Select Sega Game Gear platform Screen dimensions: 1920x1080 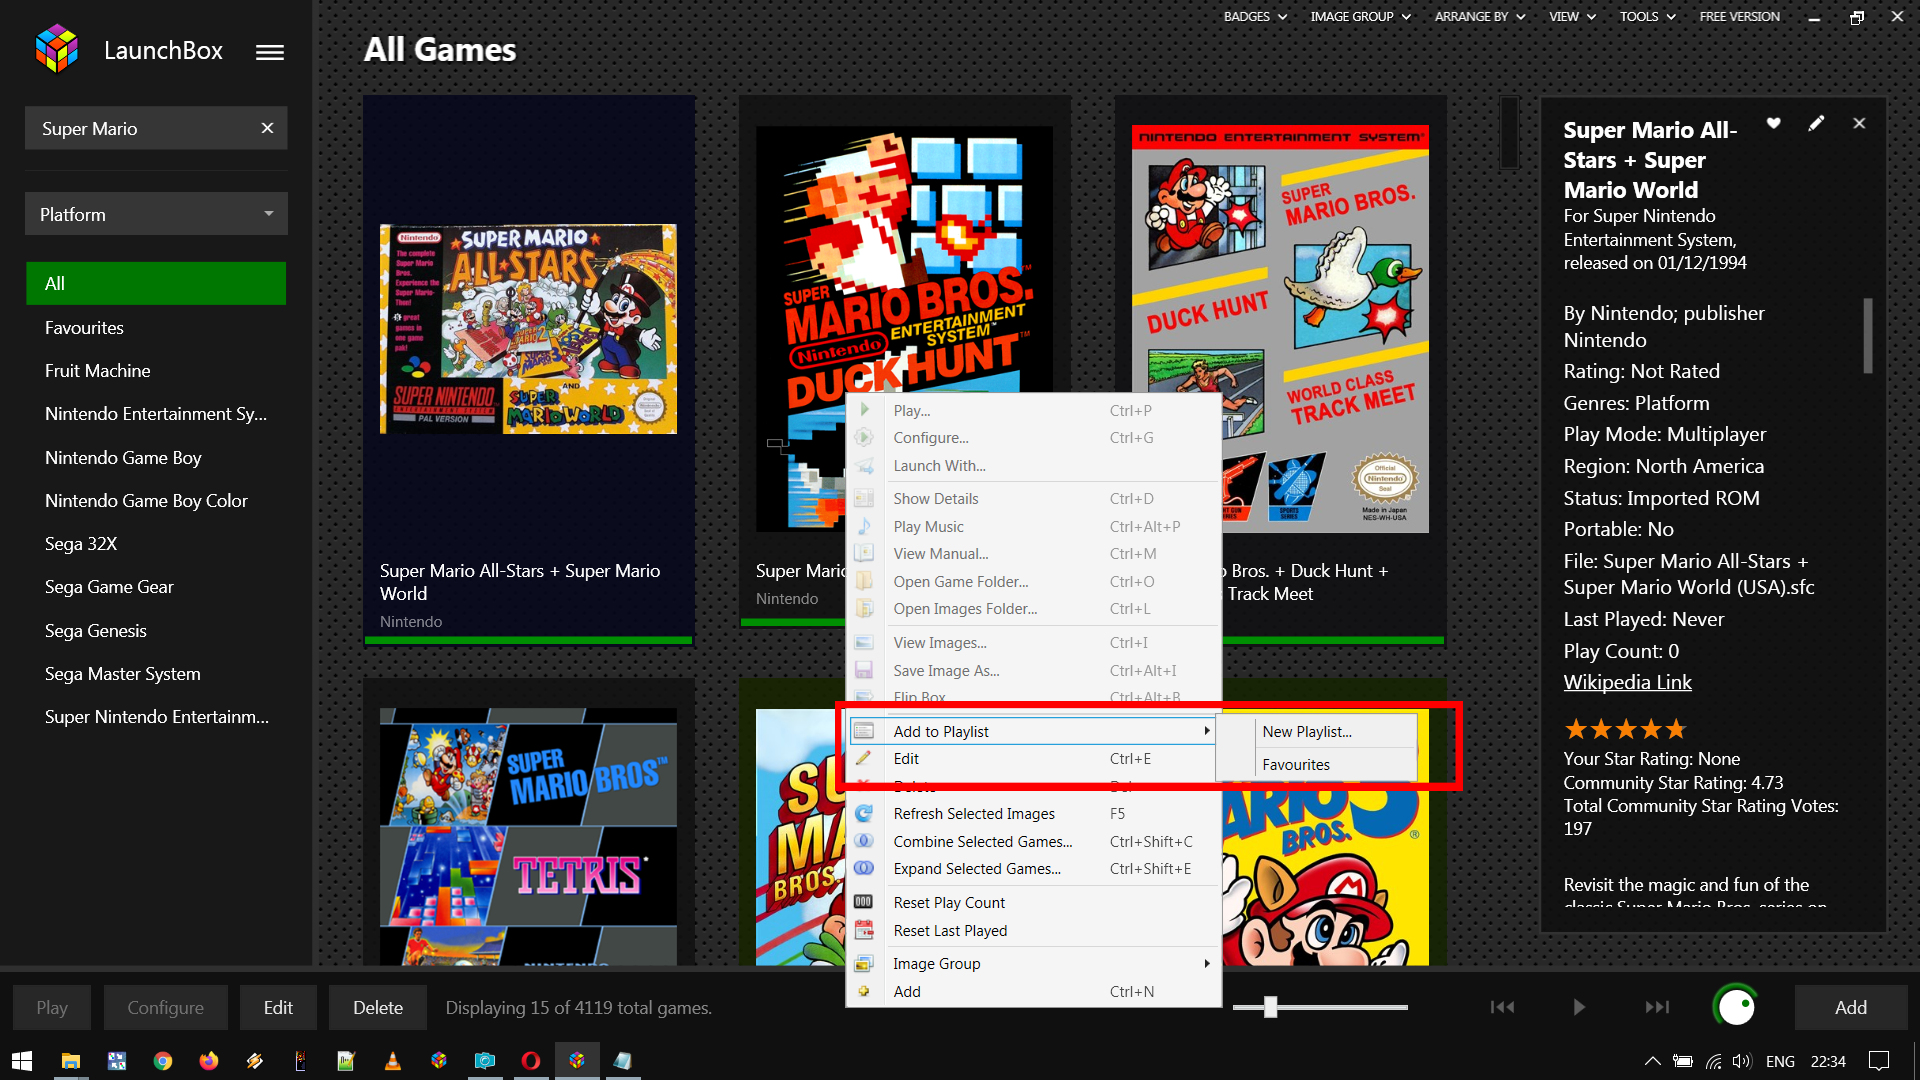click(109, 586)
